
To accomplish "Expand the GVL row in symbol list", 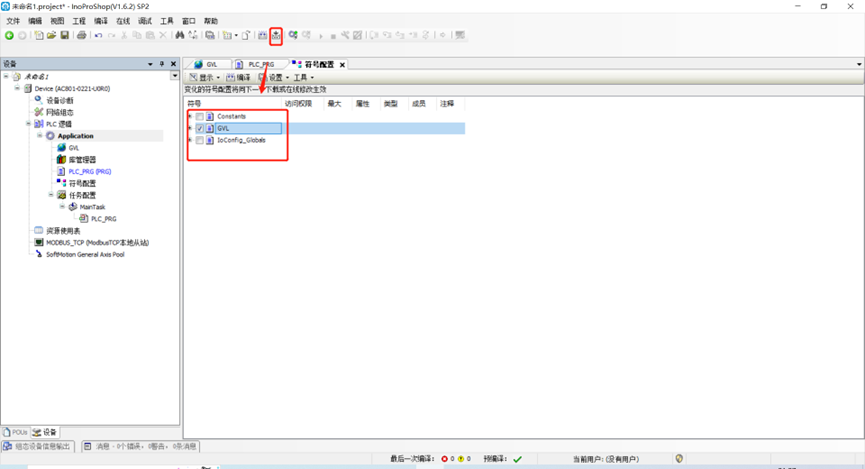I will click(x=190, y=128).
